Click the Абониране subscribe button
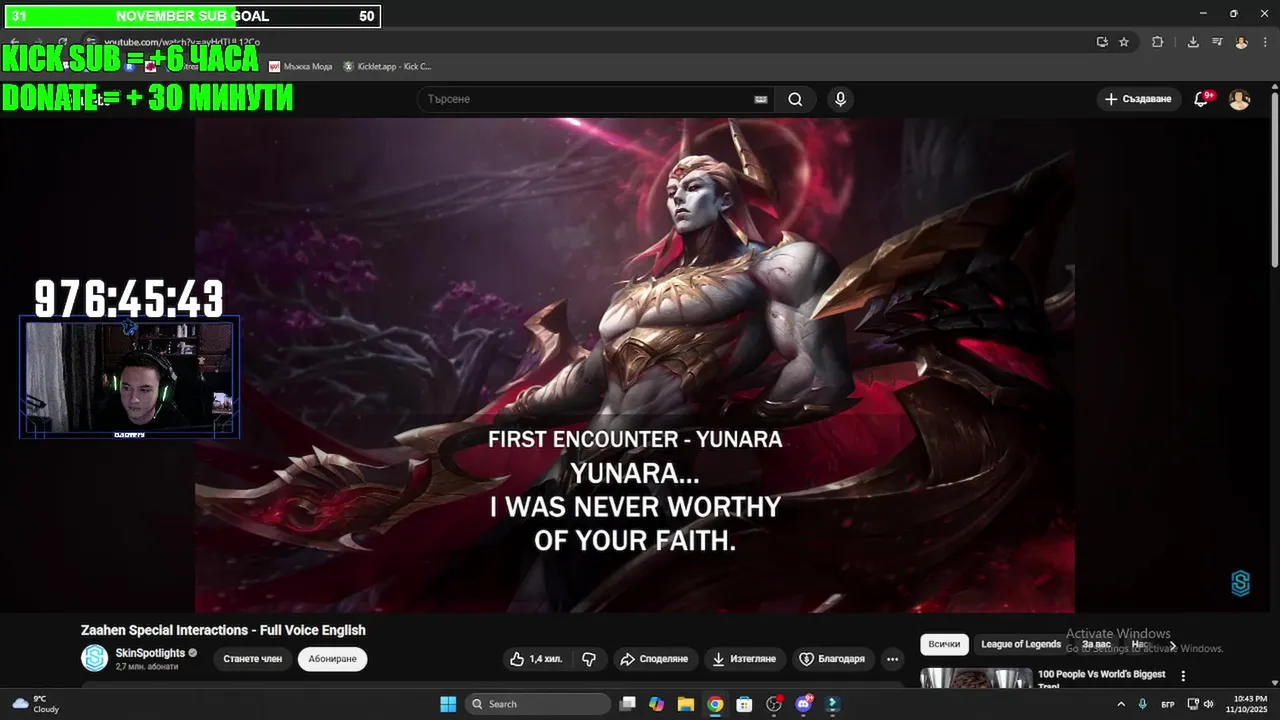 click(x=333, y=659)
